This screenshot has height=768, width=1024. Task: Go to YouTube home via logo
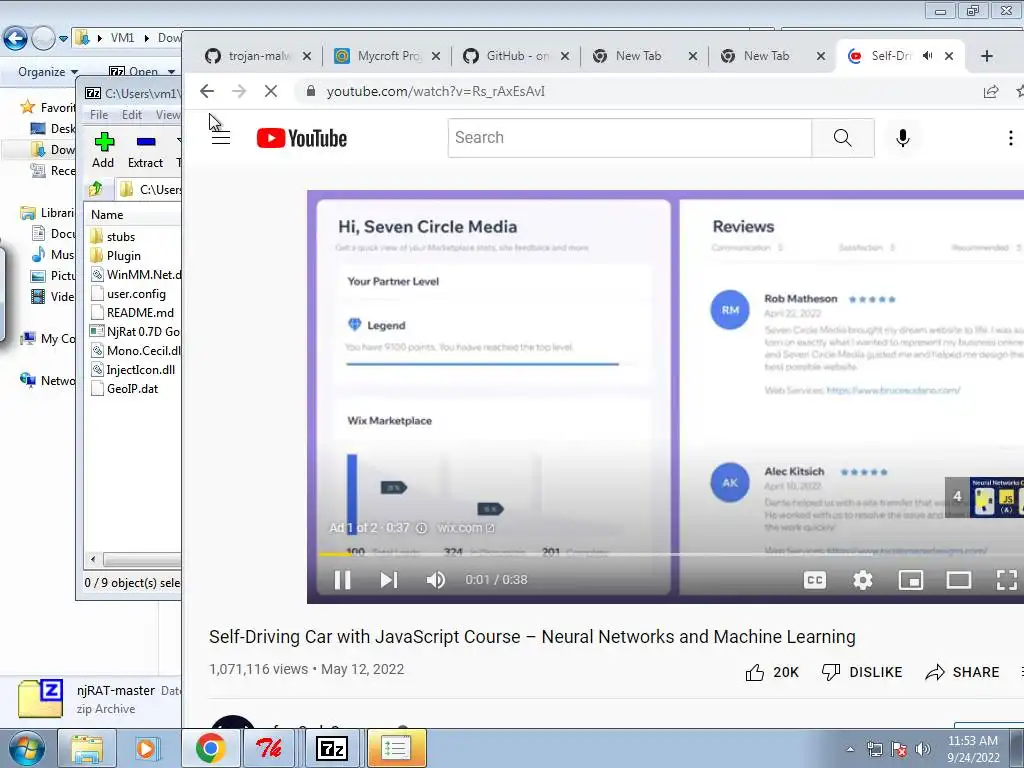[302, 138]
